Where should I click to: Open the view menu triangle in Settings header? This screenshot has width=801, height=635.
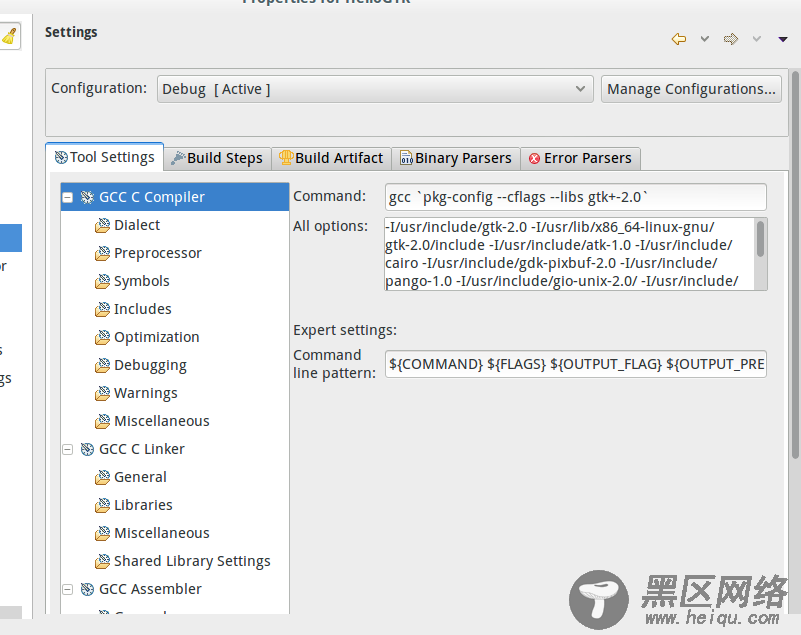[x=783, y=39]
